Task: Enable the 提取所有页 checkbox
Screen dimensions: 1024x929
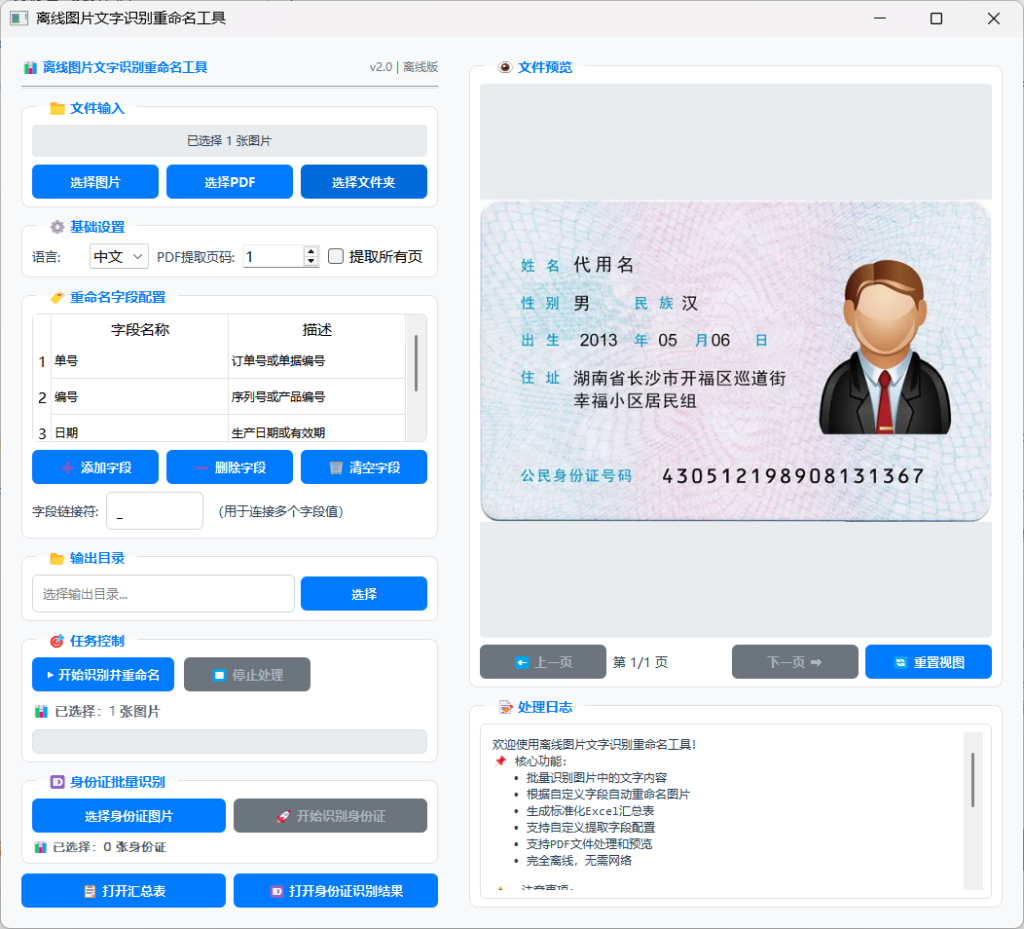Action: pyautogui.click(x=336, y=256)
